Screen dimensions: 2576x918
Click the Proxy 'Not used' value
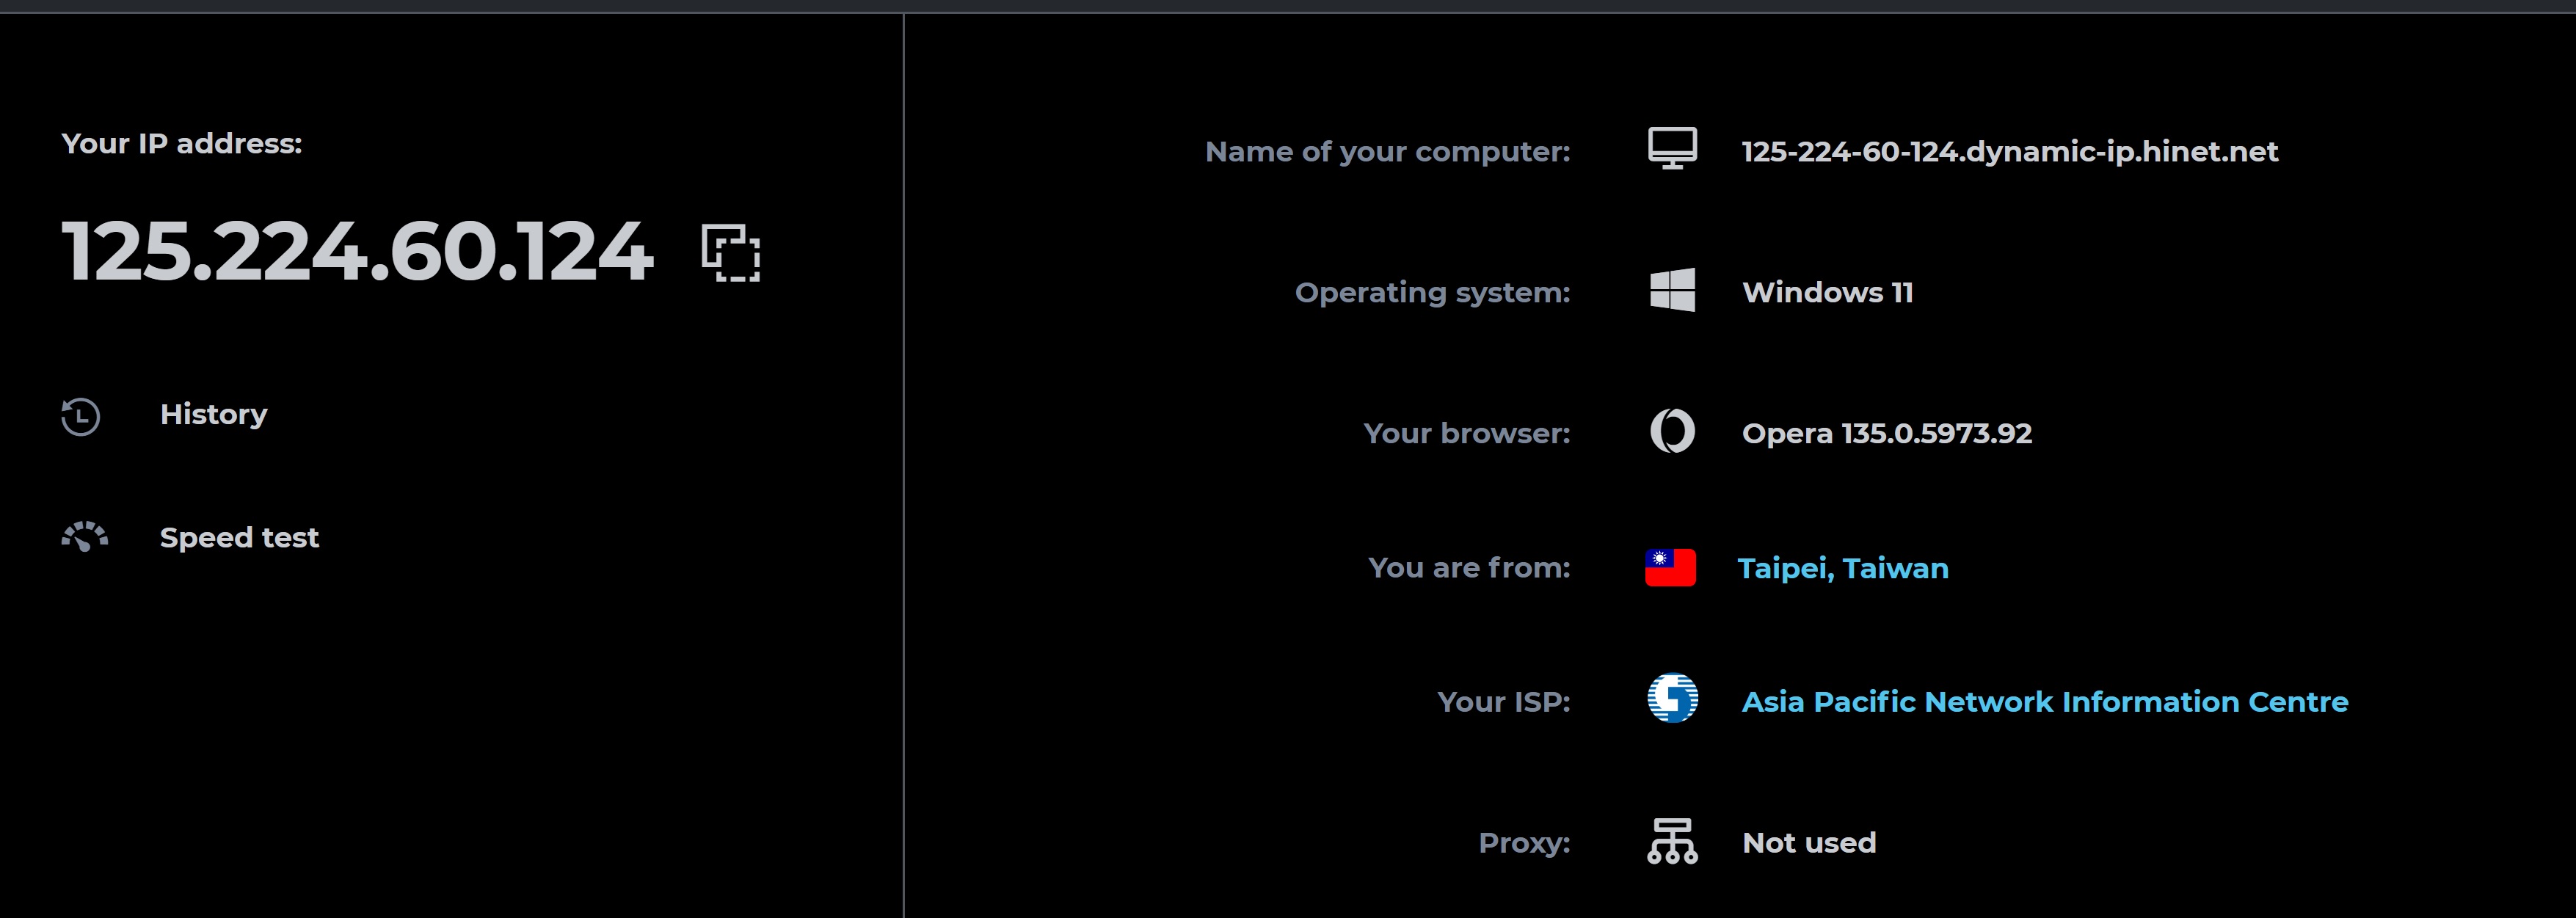(1808, 843)
